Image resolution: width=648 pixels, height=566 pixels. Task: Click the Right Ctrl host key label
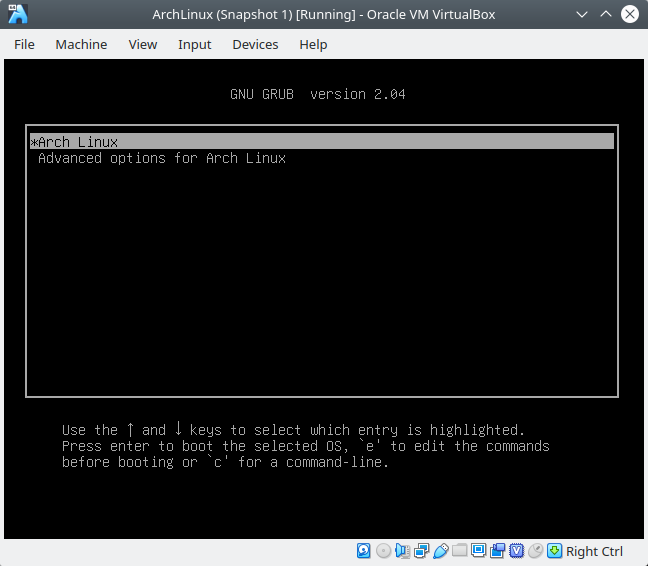pos(594,552)
